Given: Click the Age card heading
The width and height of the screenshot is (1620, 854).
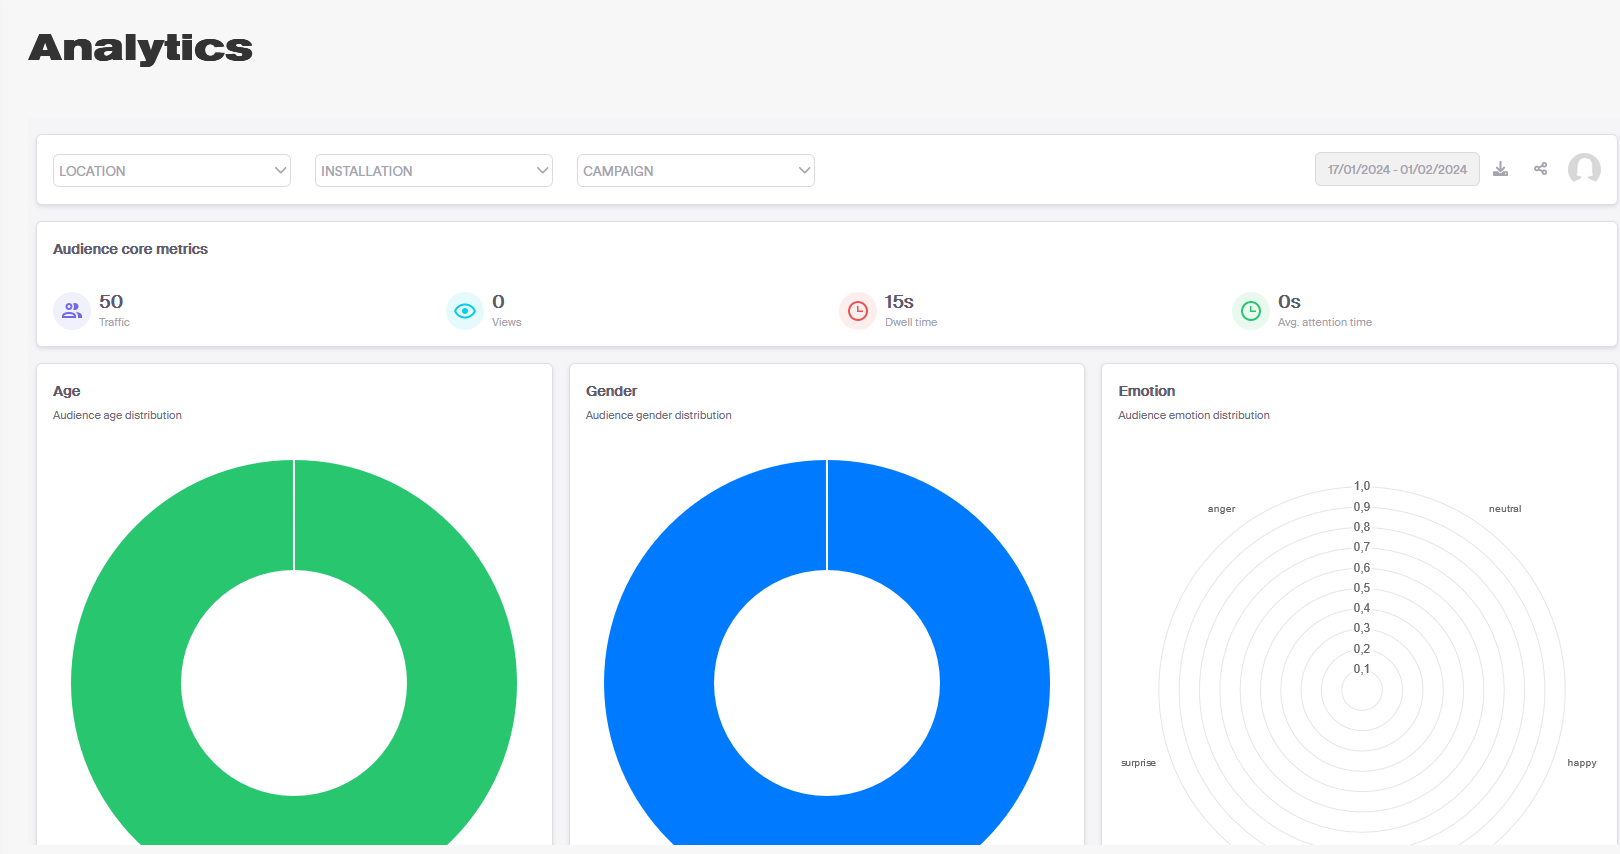Looking at the screenshot, I should (x=67, y=391).
